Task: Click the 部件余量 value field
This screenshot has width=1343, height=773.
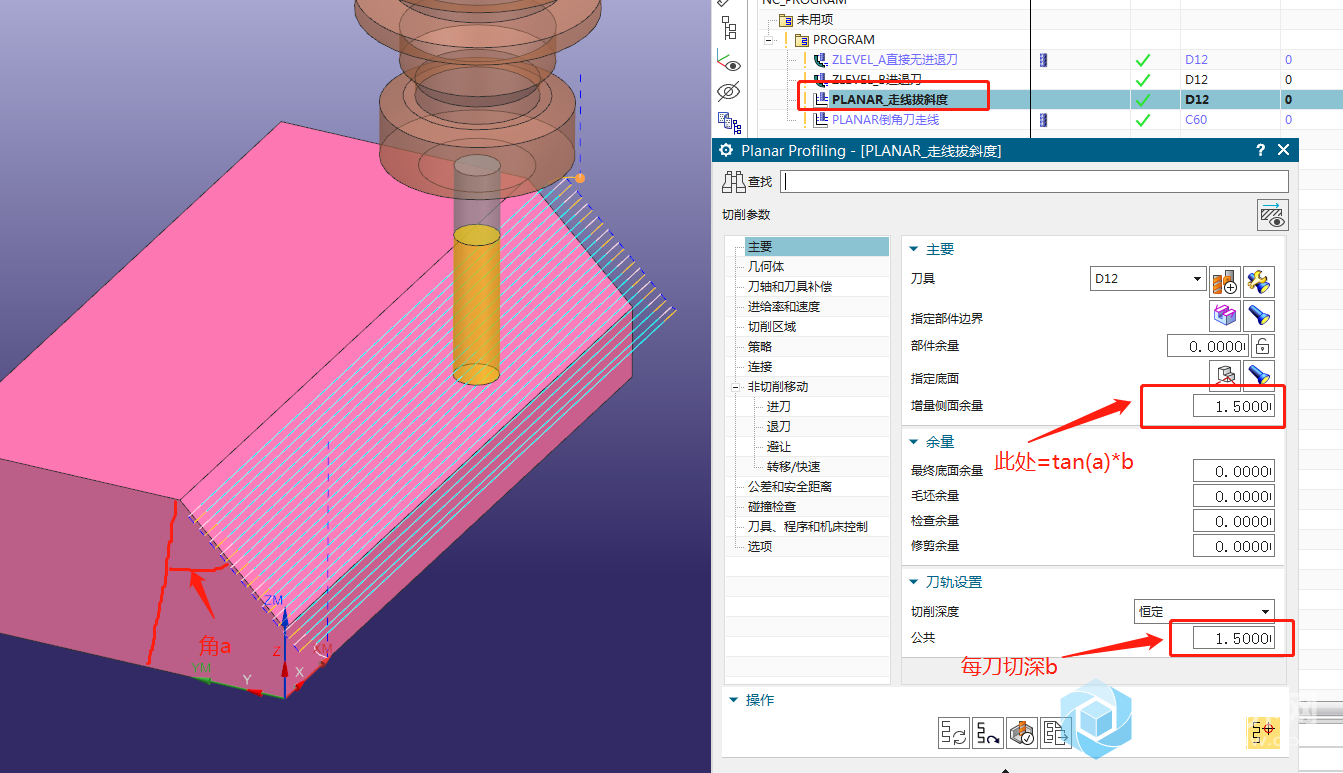Action: point(1208,346)
